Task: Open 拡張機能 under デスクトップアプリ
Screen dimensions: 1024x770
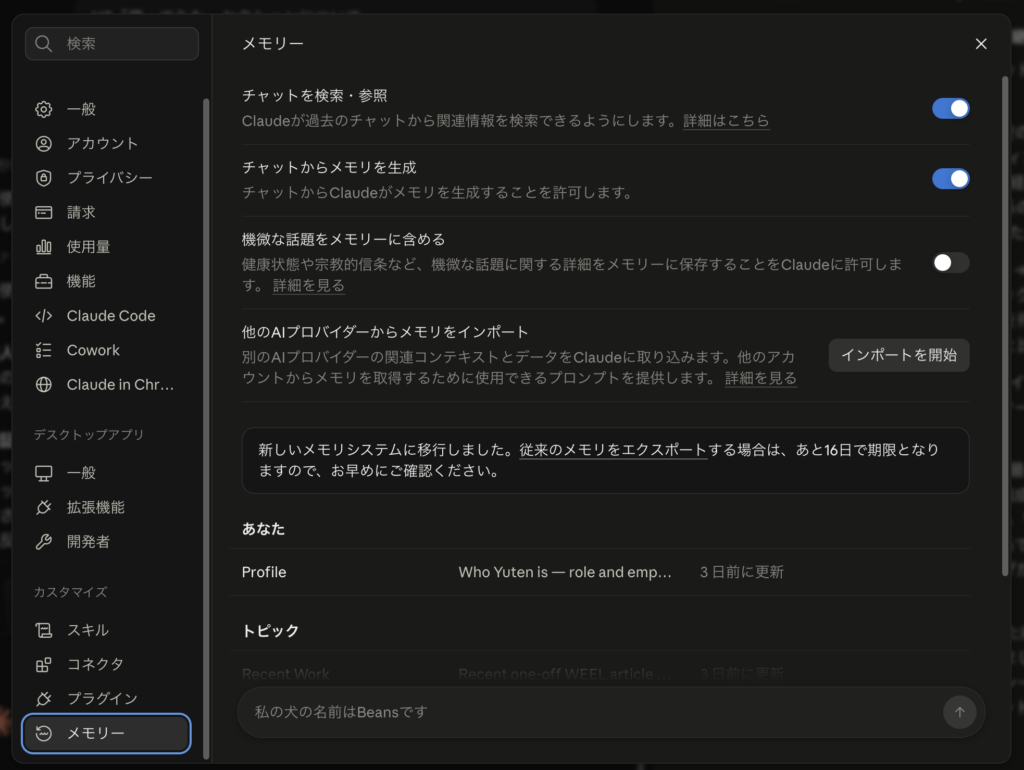Action: point(106,507)
